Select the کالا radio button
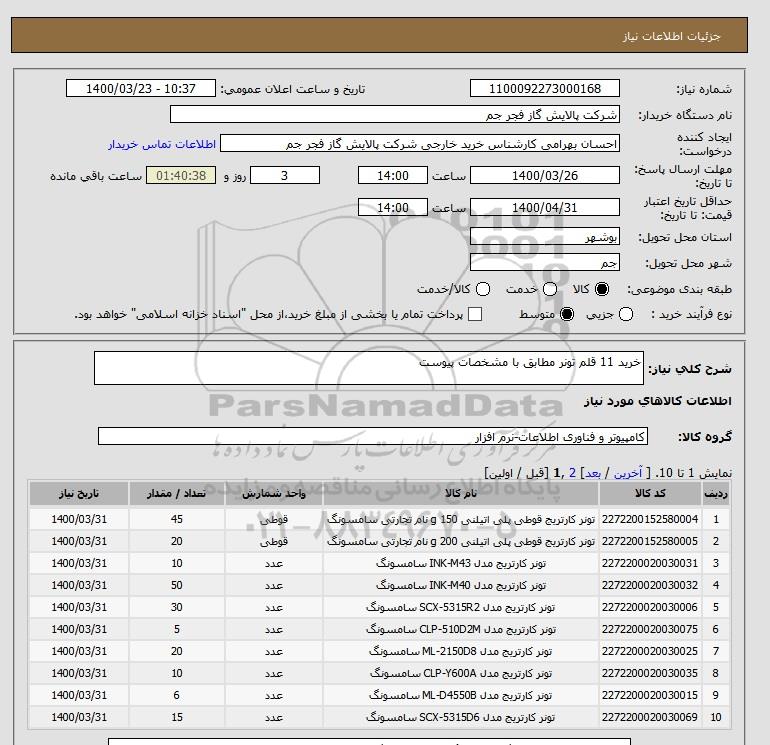This screenshot has width=770, height=745. click(602, 289)
